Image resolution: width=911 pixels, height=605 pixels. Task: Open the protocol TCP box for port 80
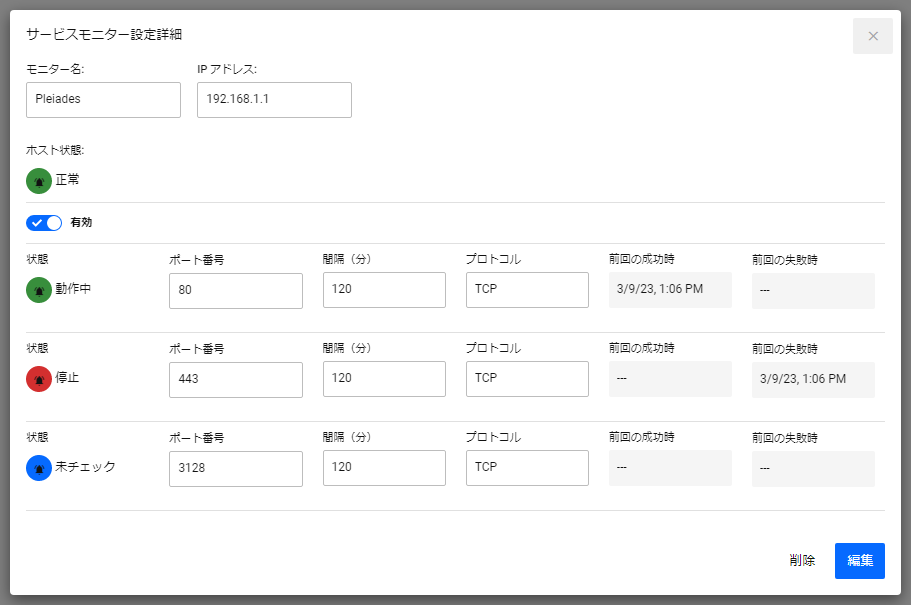pyautogui.click(x=527, y=290)
